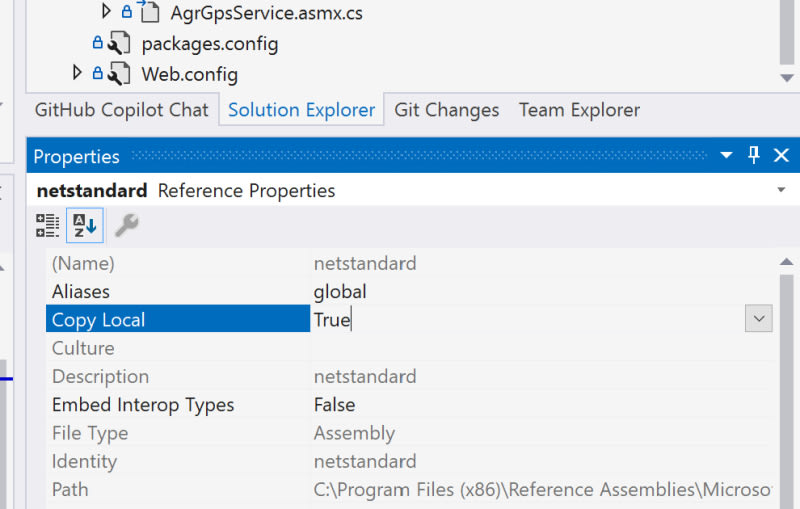800x509 pixels.
Task: Select the Embed Interop Types property row
Action: pyautogui.click(x=143, y=405)
